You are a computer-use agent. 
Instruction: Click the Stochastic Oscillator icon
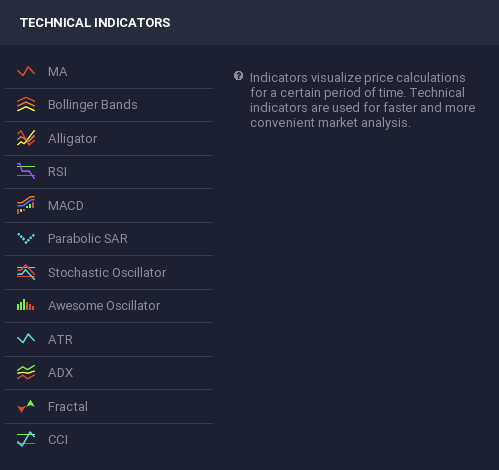point(26,272)
